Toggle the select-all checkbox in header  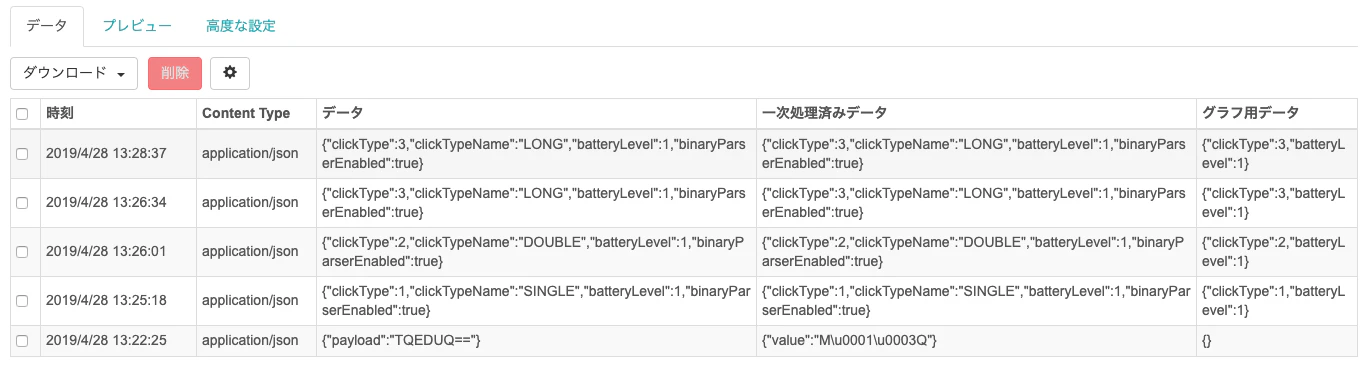tap(22, 114)
